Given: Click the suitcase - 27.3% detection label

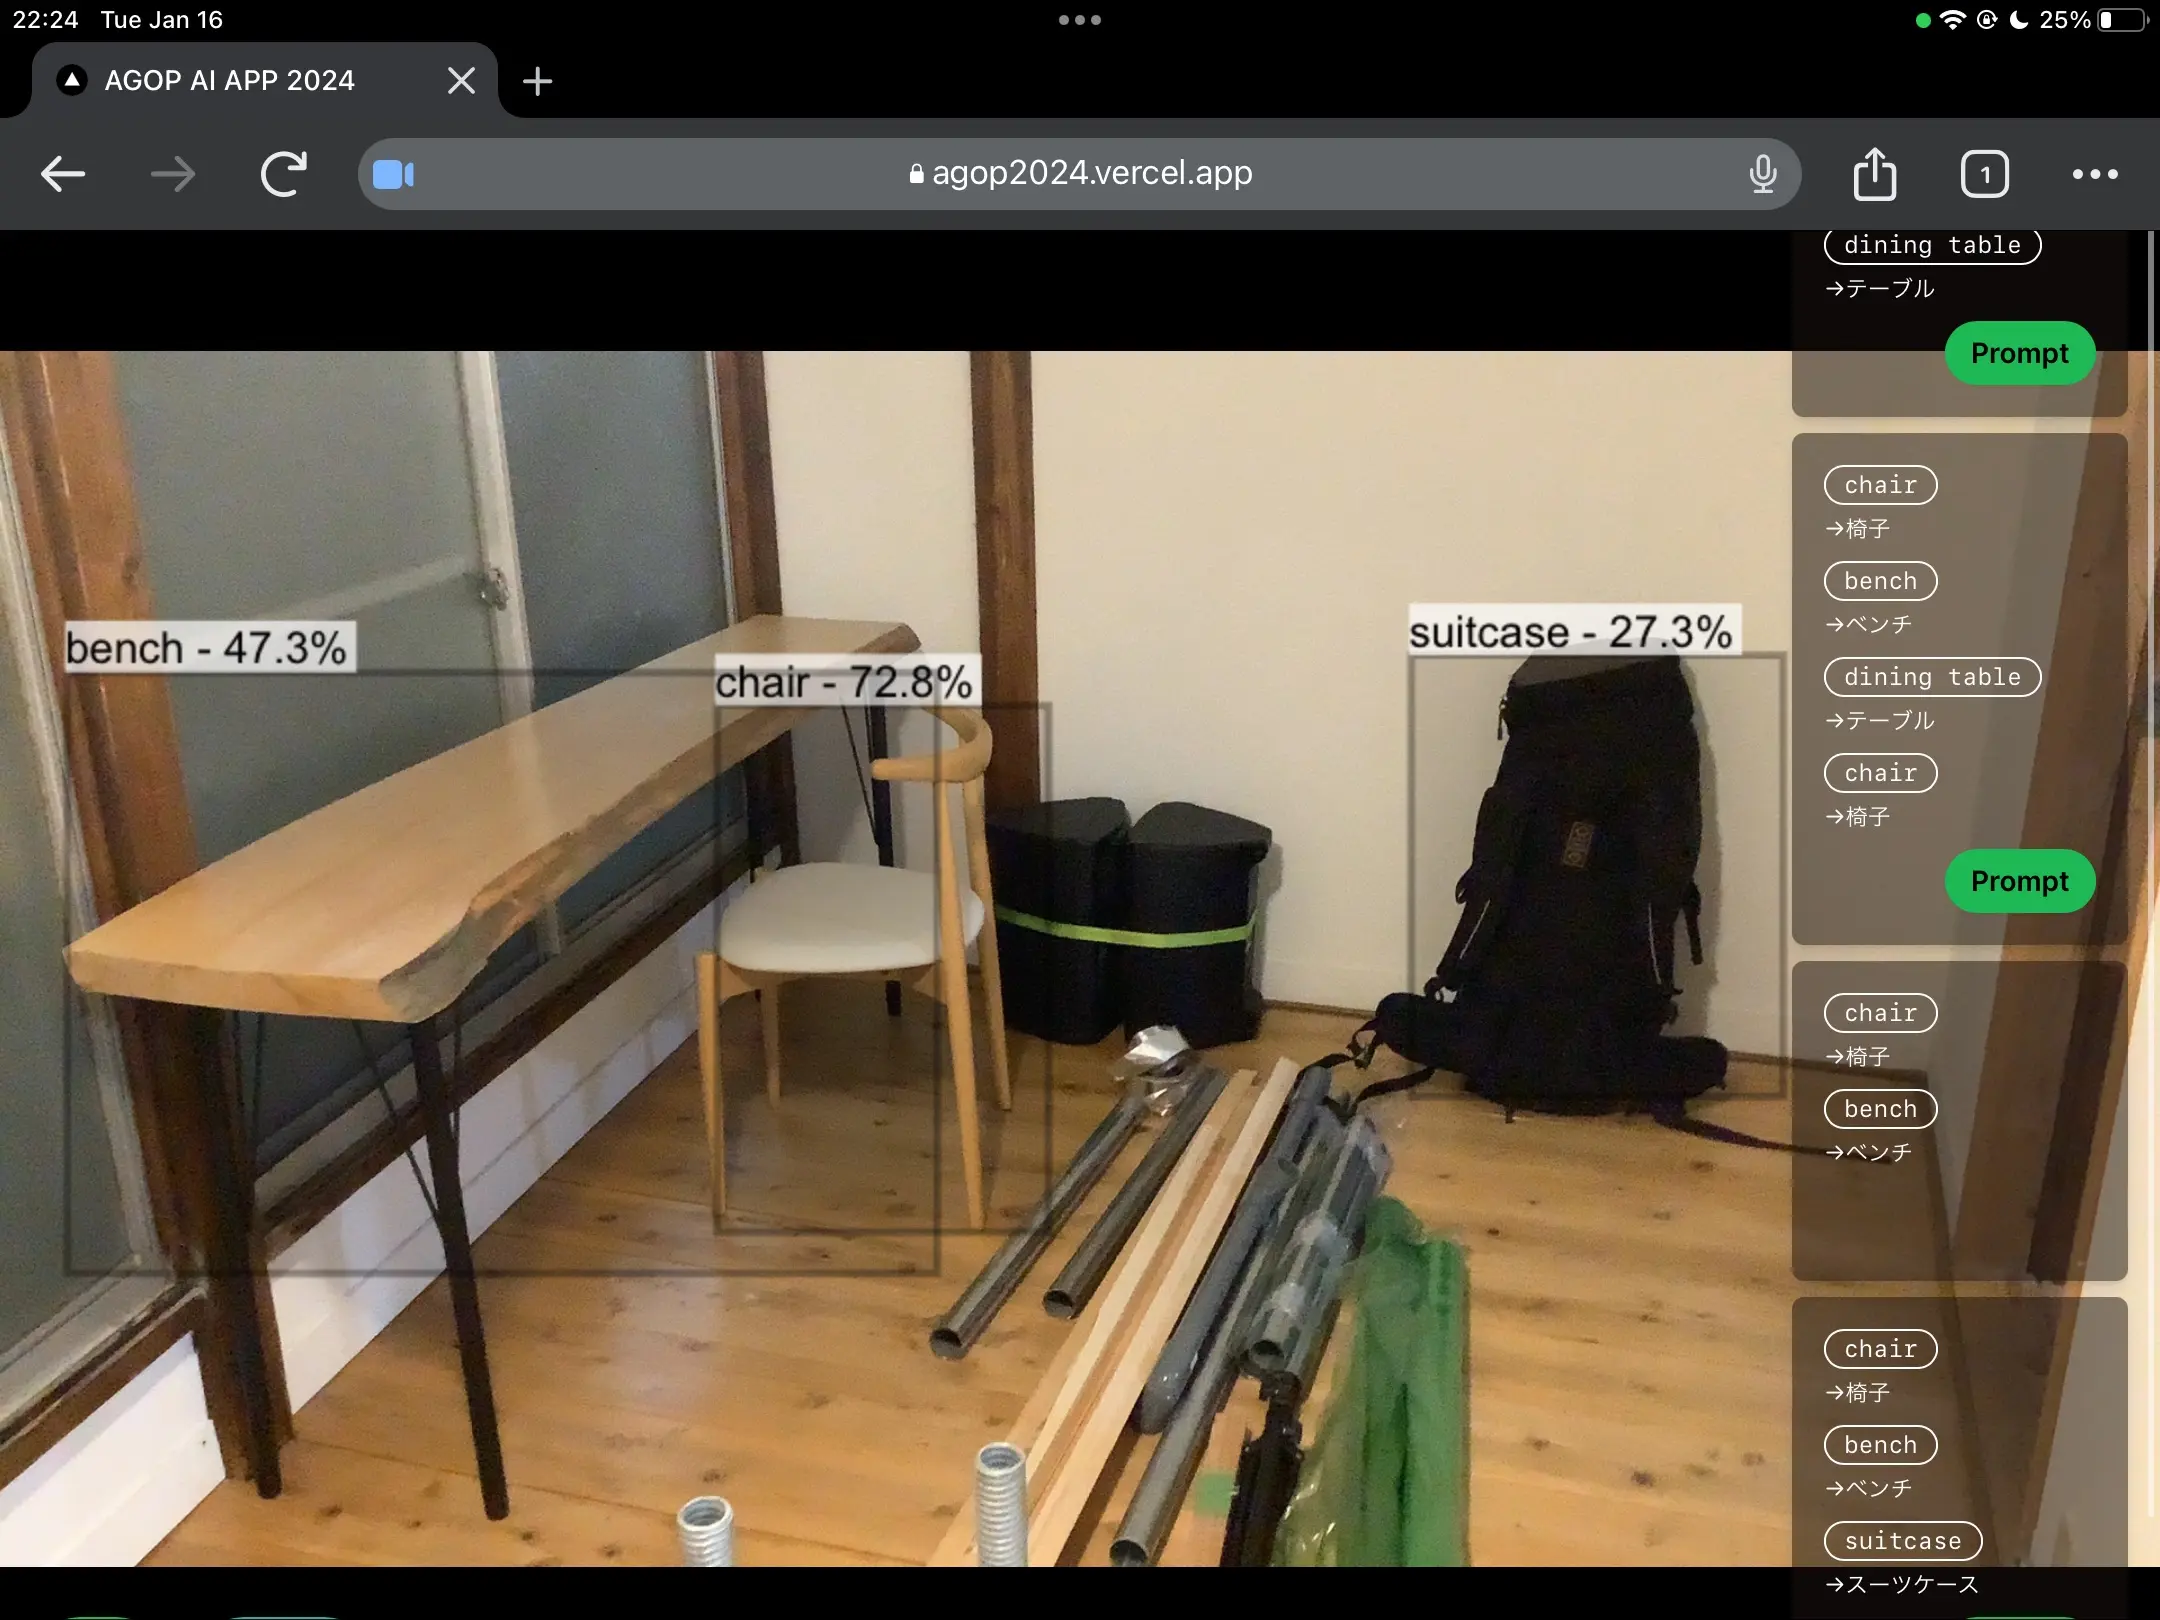Looking at the screenshot, I should [1571, 631].
